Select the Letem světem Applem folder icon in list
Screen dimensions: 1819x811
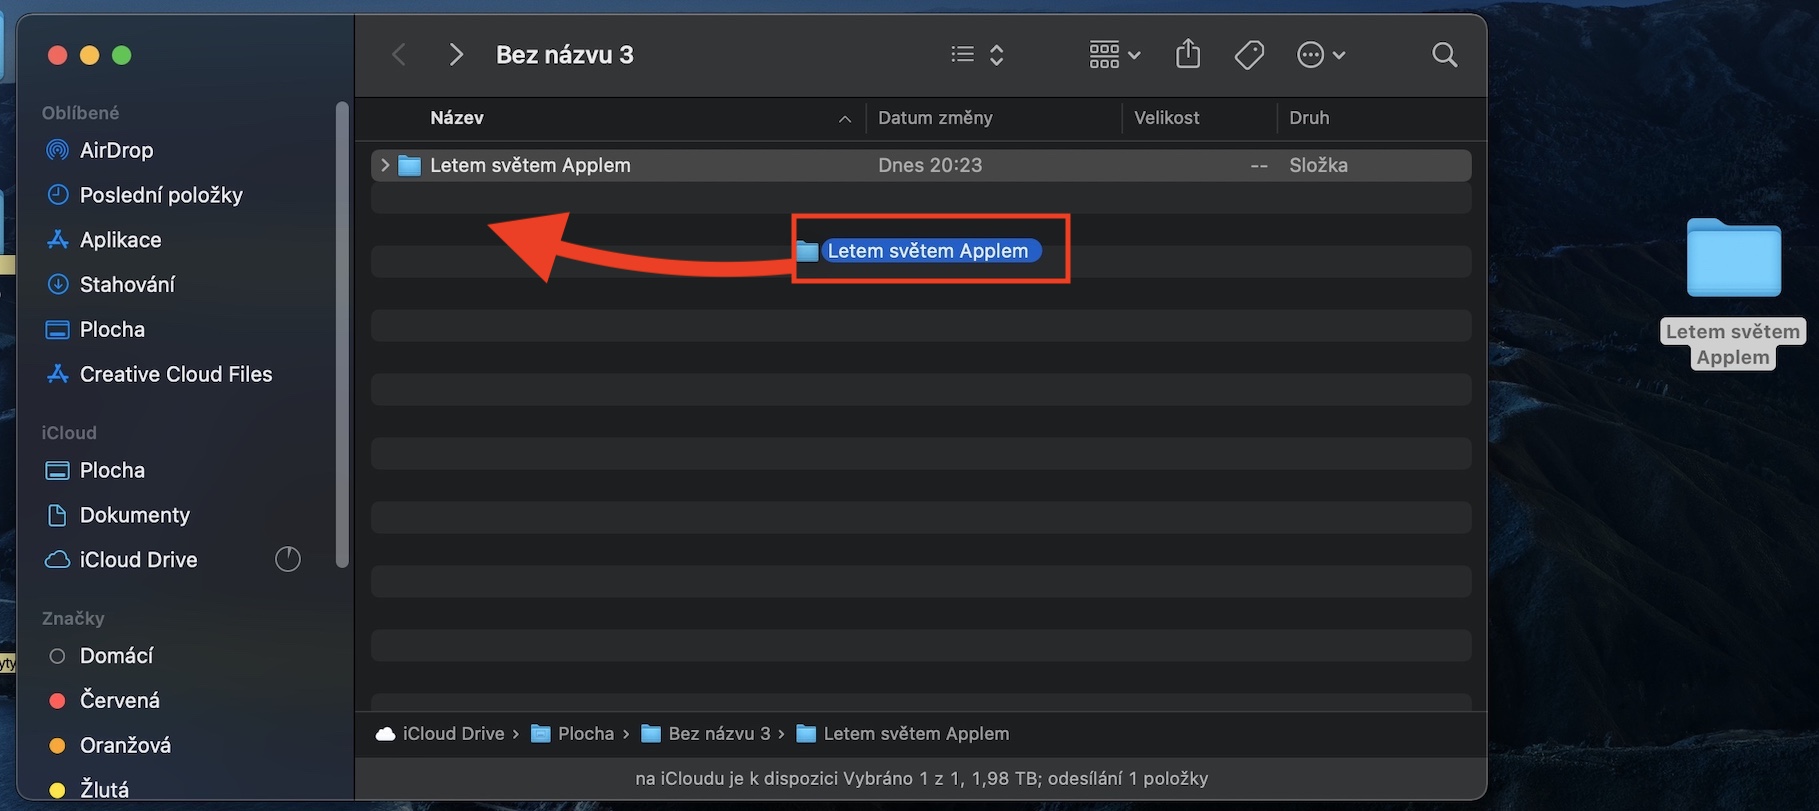pos(409,165)
